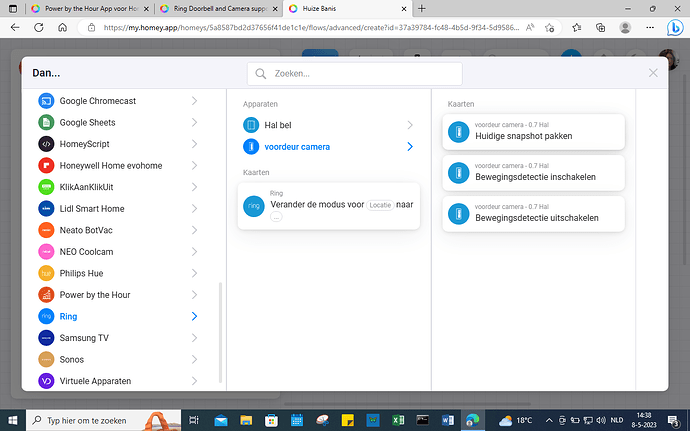Click the Virtuele Apparaten app icon
Screen dimensions: 690x431
pyautogui.click(x=46, y=381)
